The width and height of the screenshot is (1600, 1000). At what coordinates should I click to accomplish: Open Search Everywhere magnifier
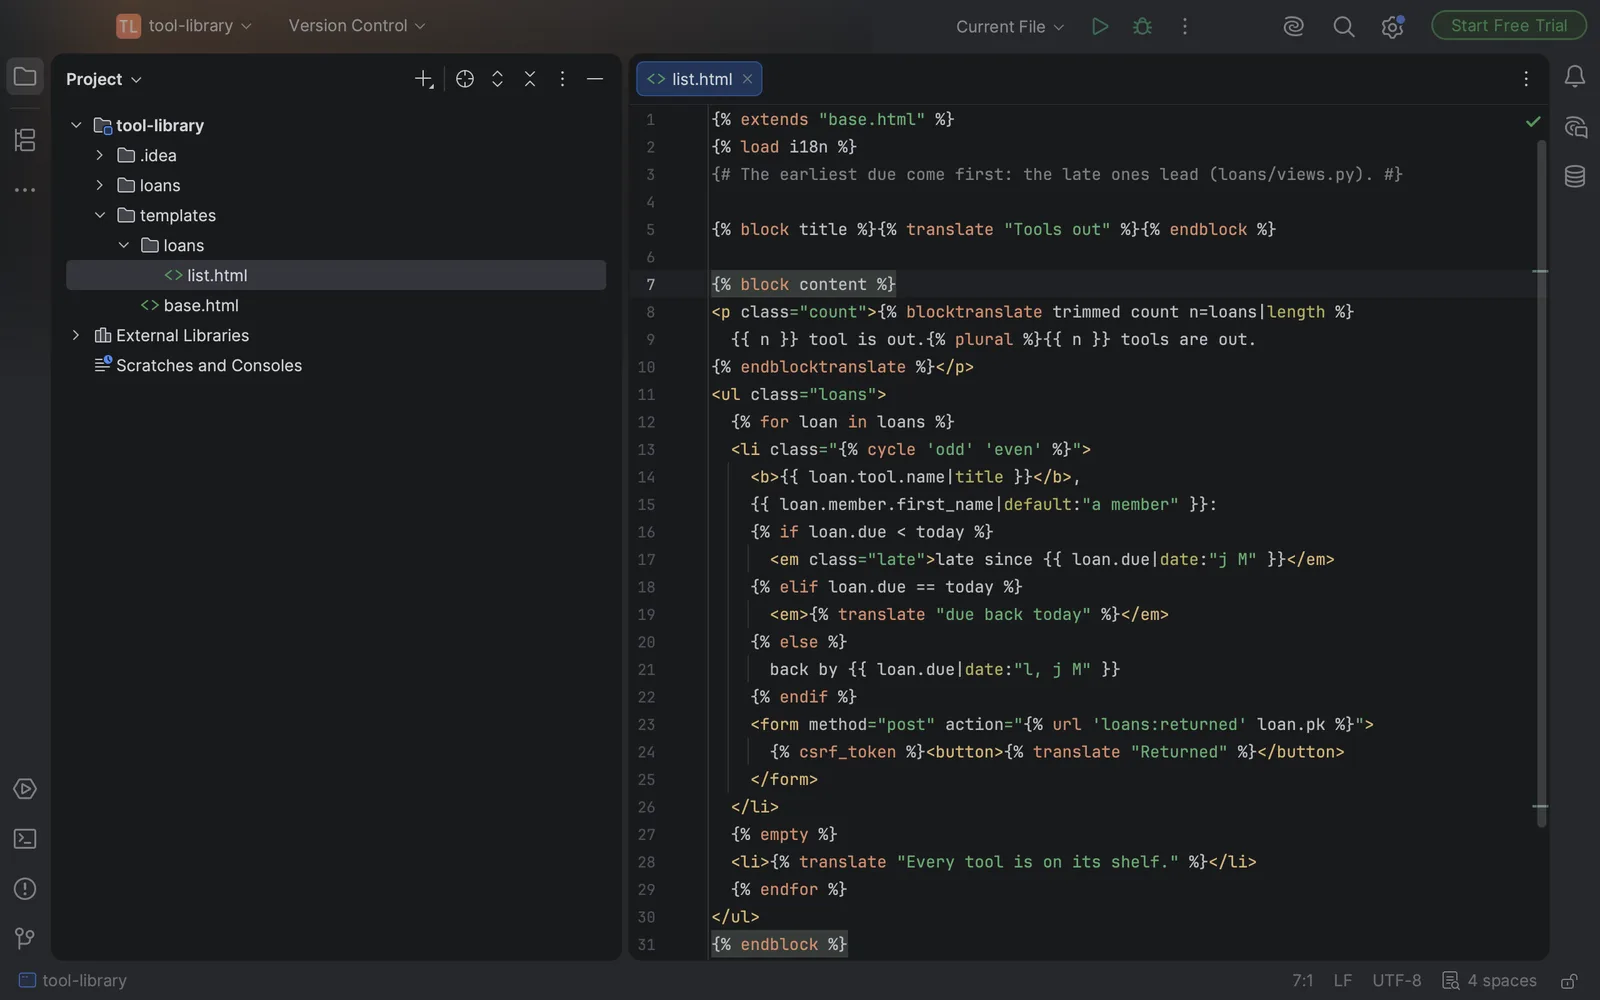tap(1344, 26)
